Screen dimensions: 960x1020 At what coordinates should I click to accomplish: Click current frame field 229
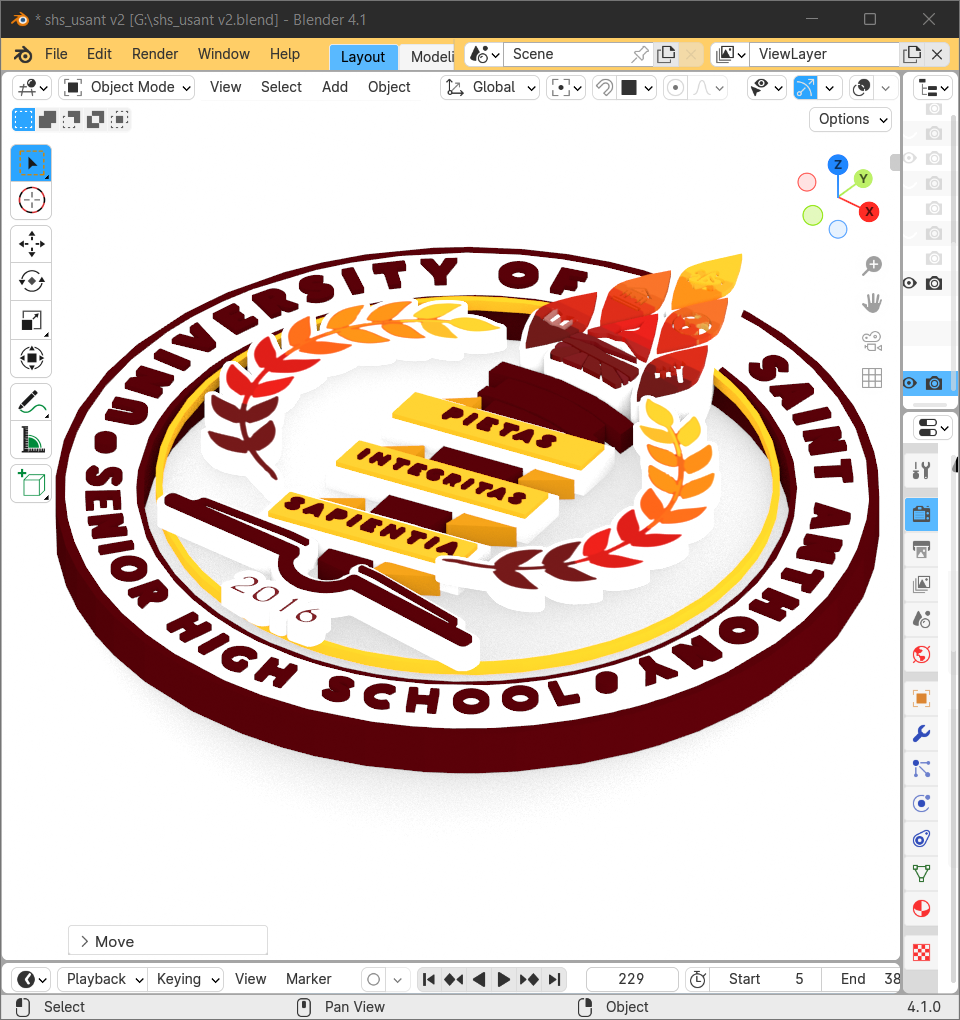coord(632,979)
